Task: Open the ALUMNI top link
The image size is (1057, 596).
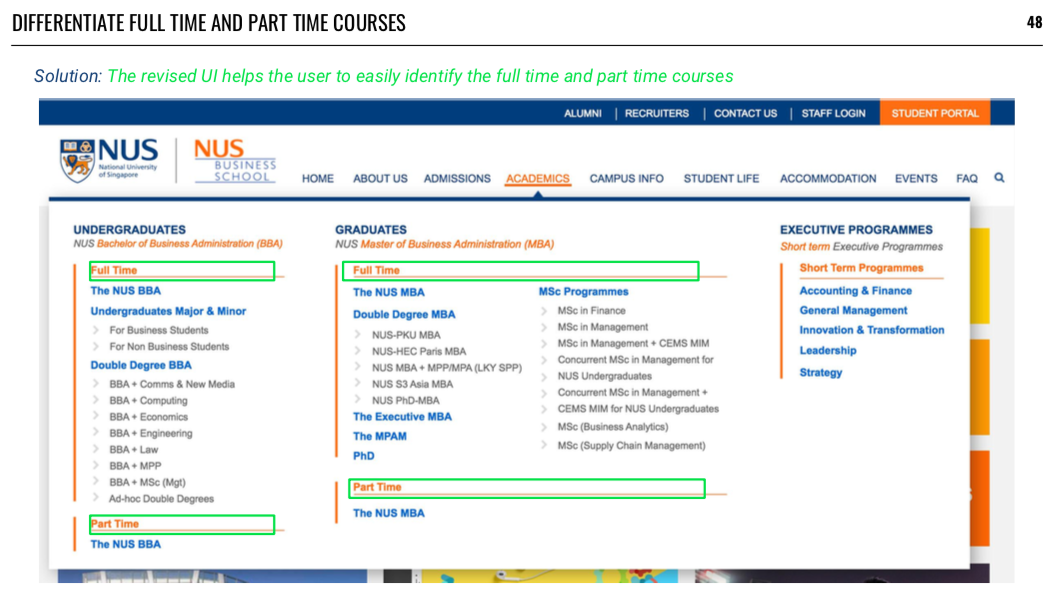Action: [582, 113]
